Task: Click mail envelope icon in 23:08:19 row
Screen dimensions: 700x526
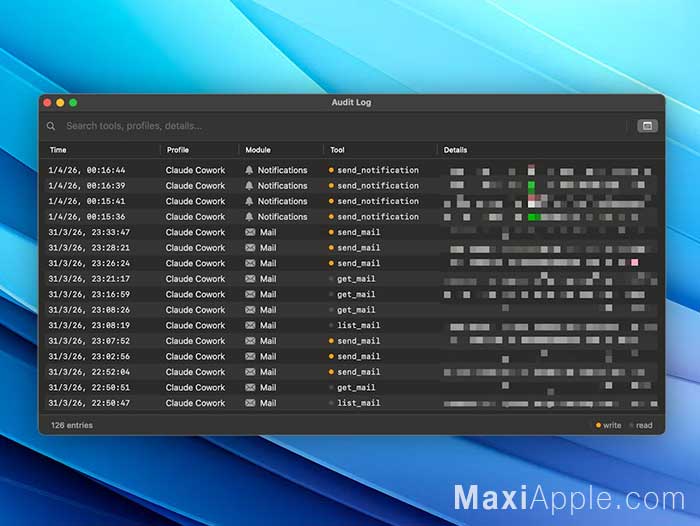Action: [x=250, y=326]
